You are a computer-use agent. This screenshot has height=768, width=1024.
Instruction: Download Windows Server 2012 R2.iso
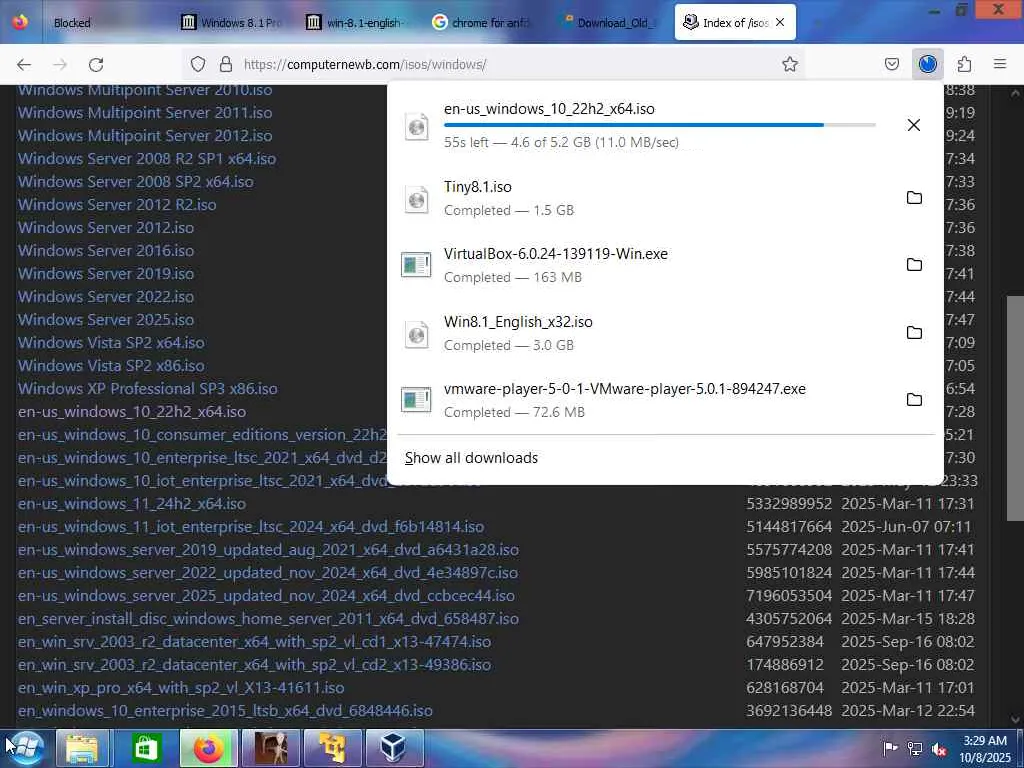pyautogui.click(x=117, y=204)
